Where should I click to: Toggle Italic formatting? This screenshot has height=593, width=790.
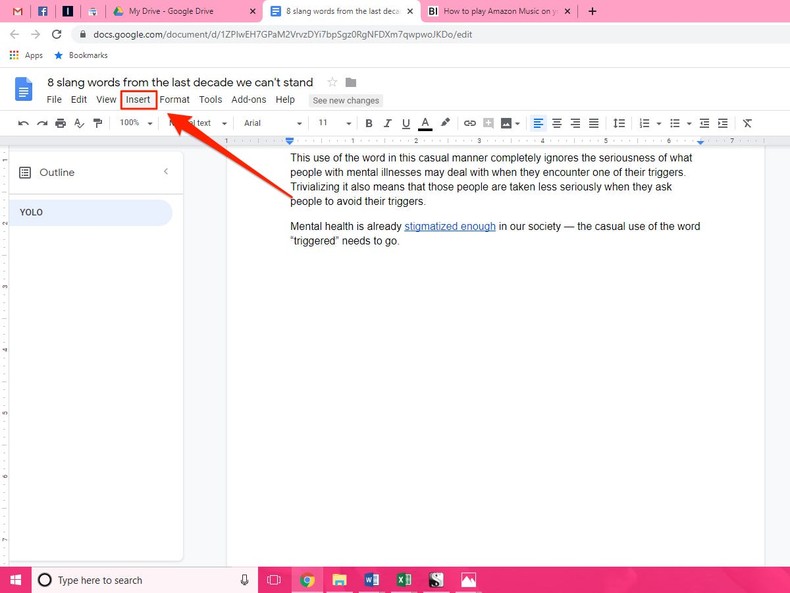pos(387,123)
